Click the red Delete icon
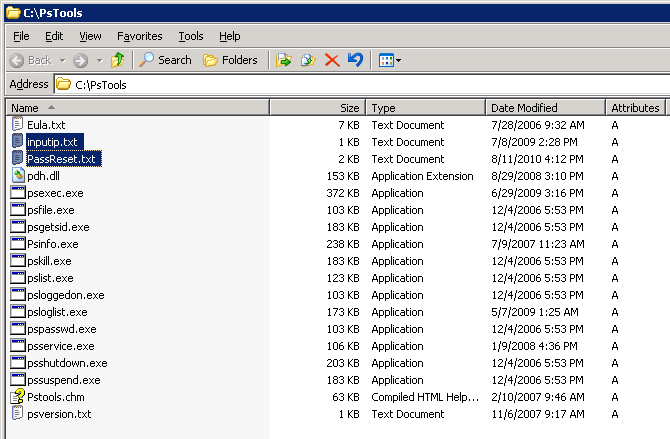The image size is (670, 439). click(x=332, y=60)
